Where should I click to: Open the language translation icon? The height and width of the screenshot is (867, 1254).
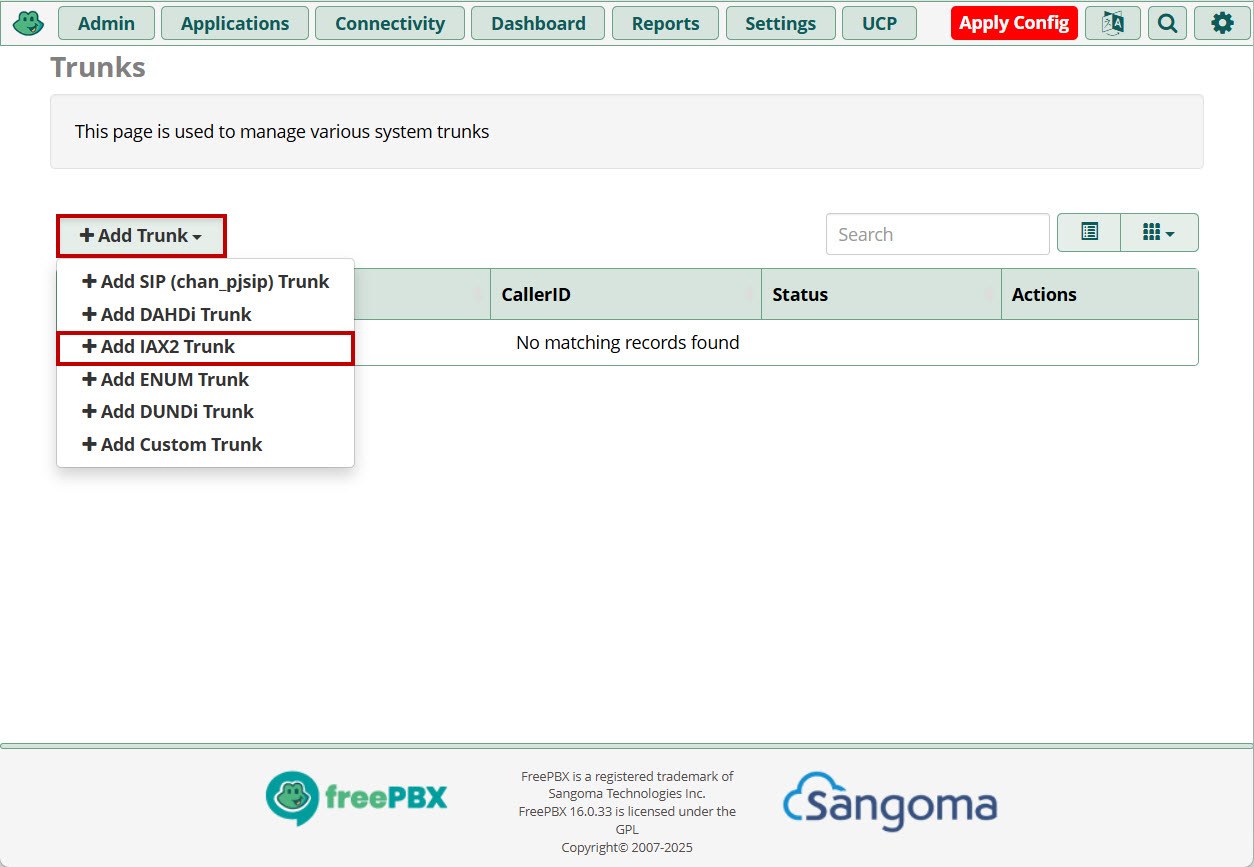(1112, 23)
